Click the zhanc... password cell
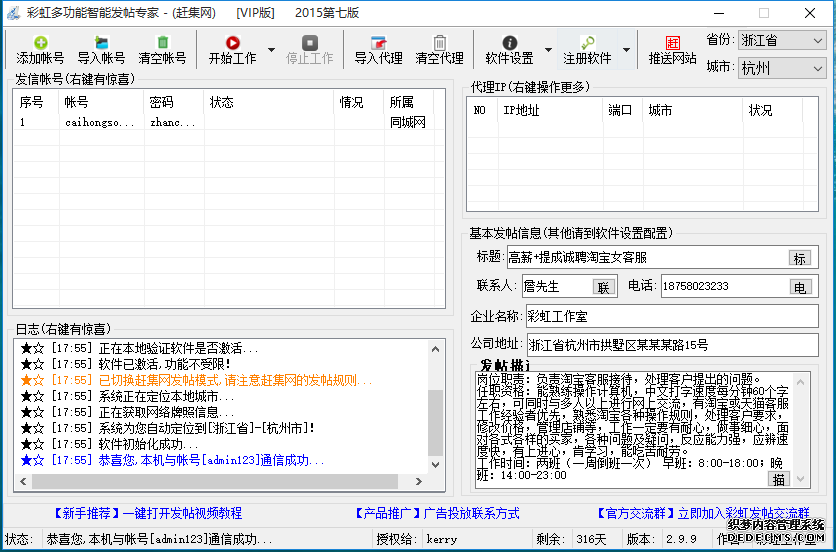Image resolution: width=836 pixels, height=552 pixels. [x=173, y=123]
